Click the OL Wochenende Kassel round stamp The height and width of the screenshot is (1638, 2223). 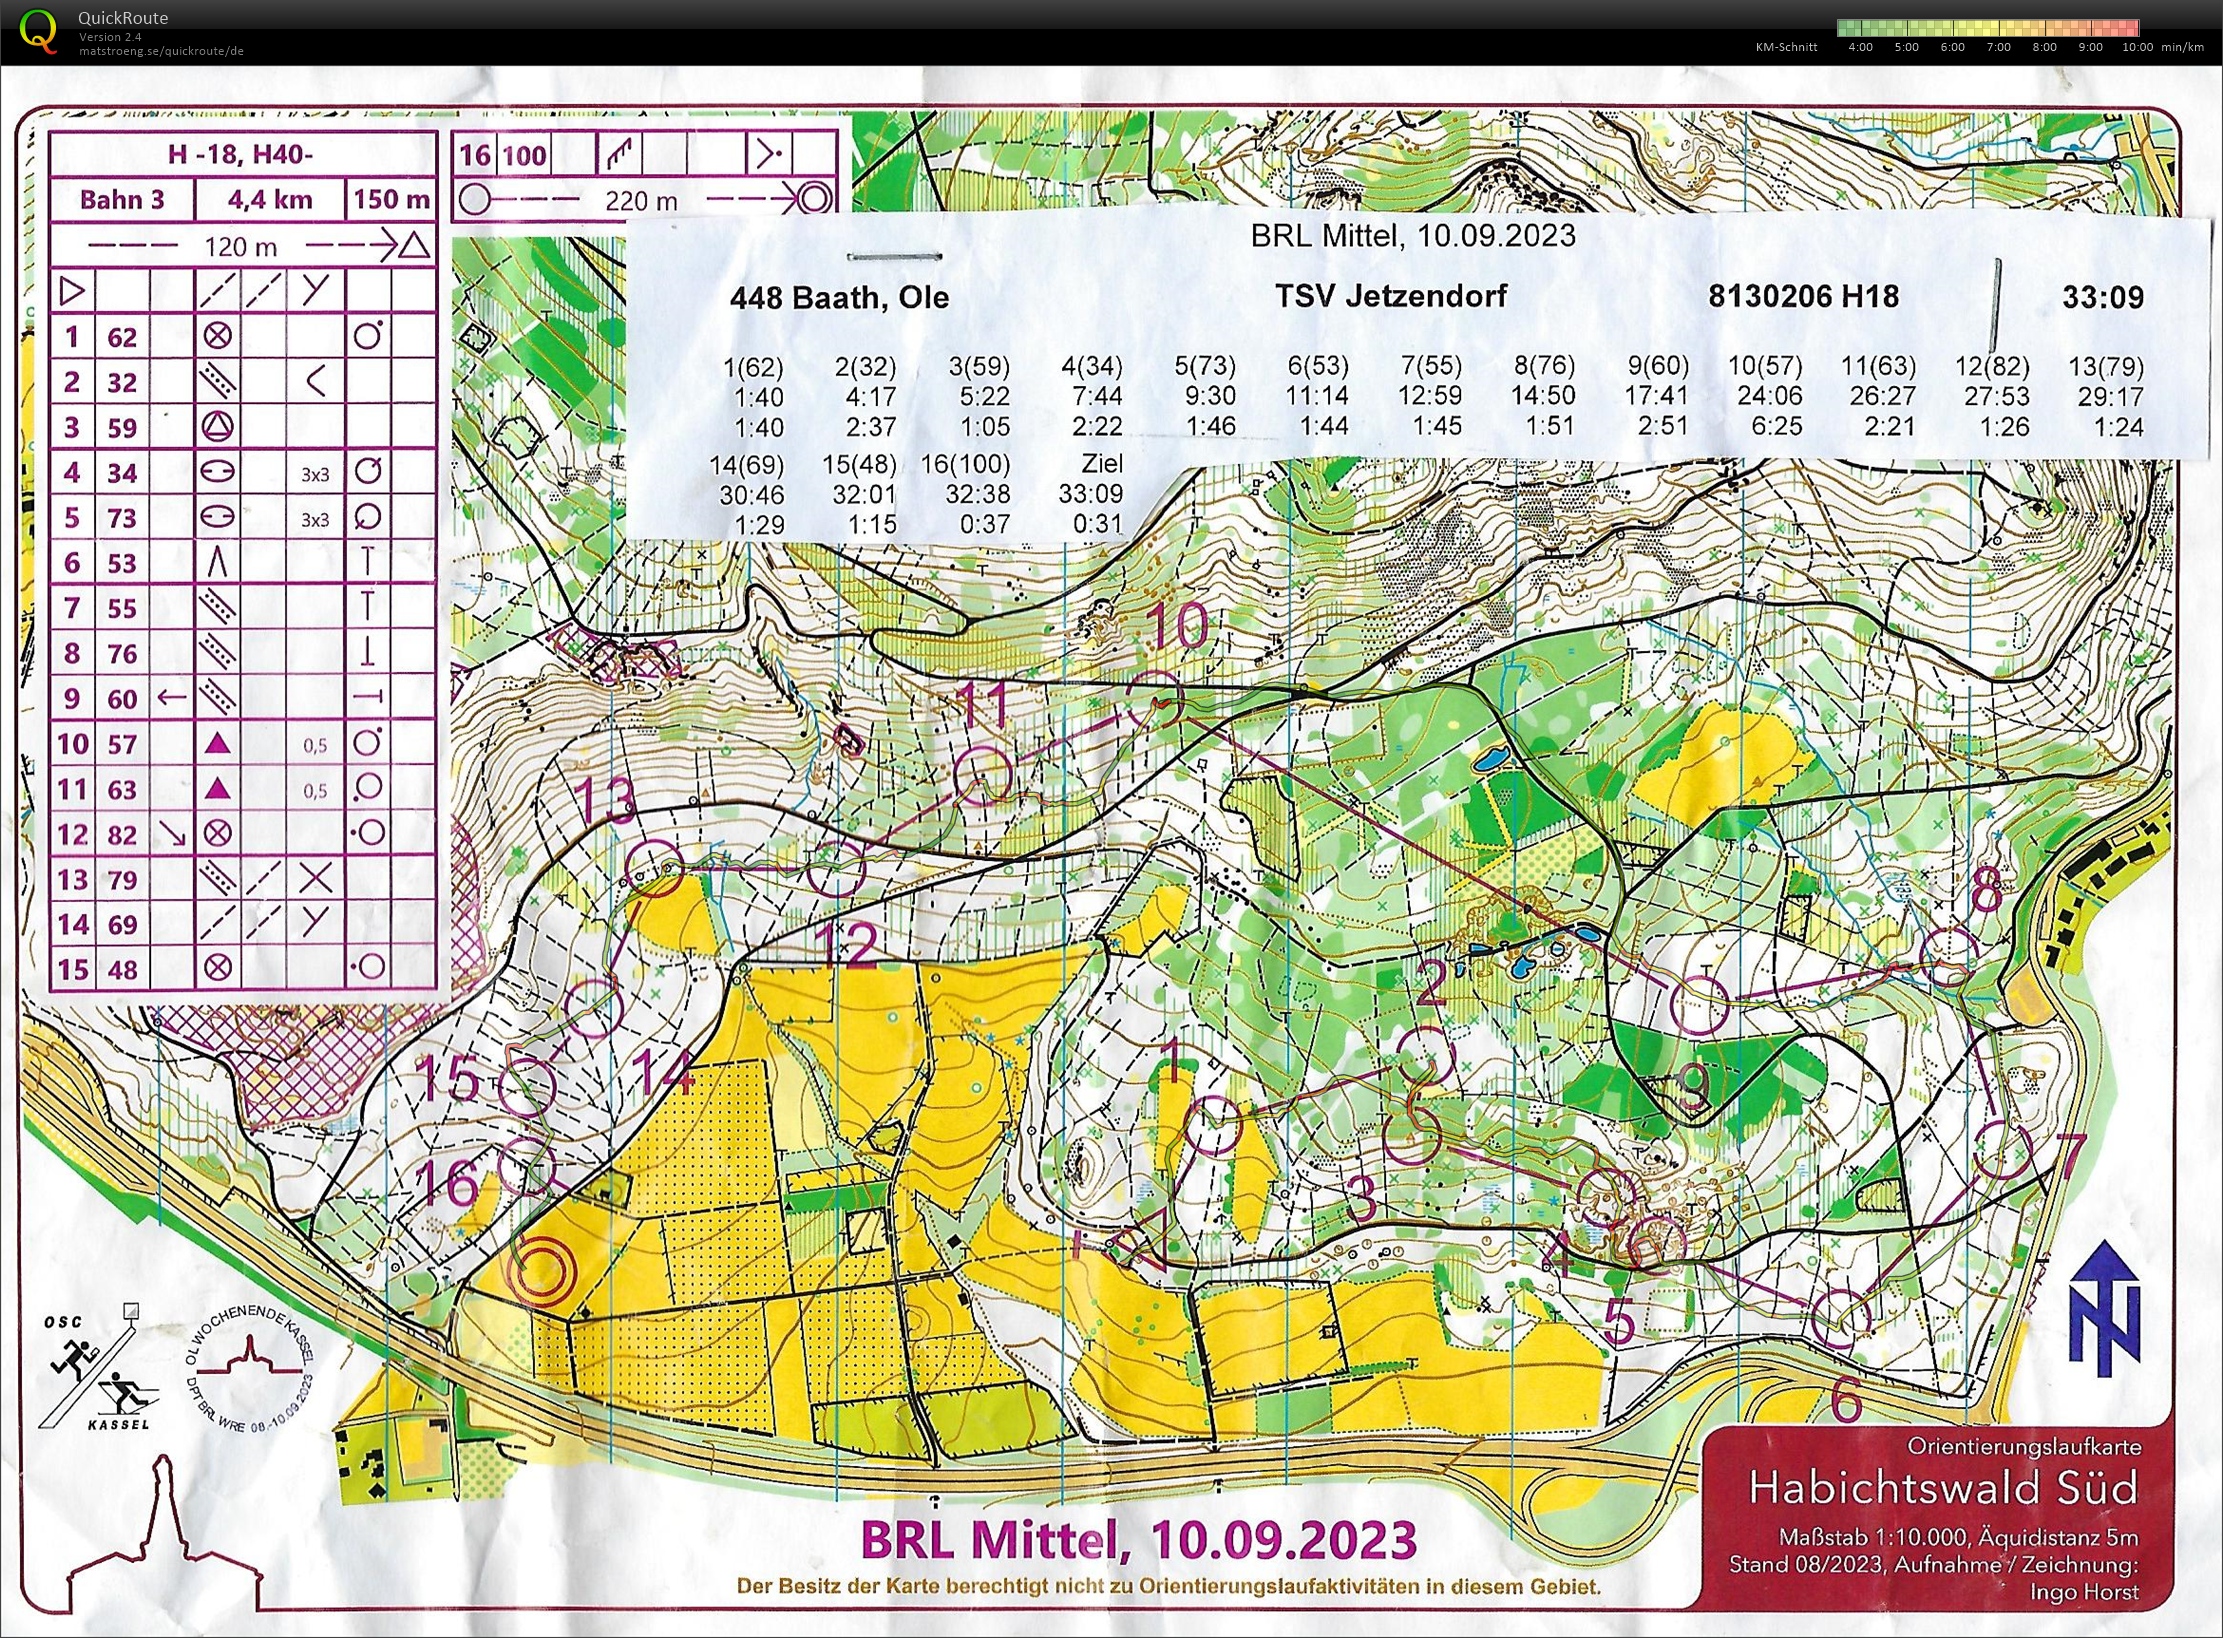249,1370
